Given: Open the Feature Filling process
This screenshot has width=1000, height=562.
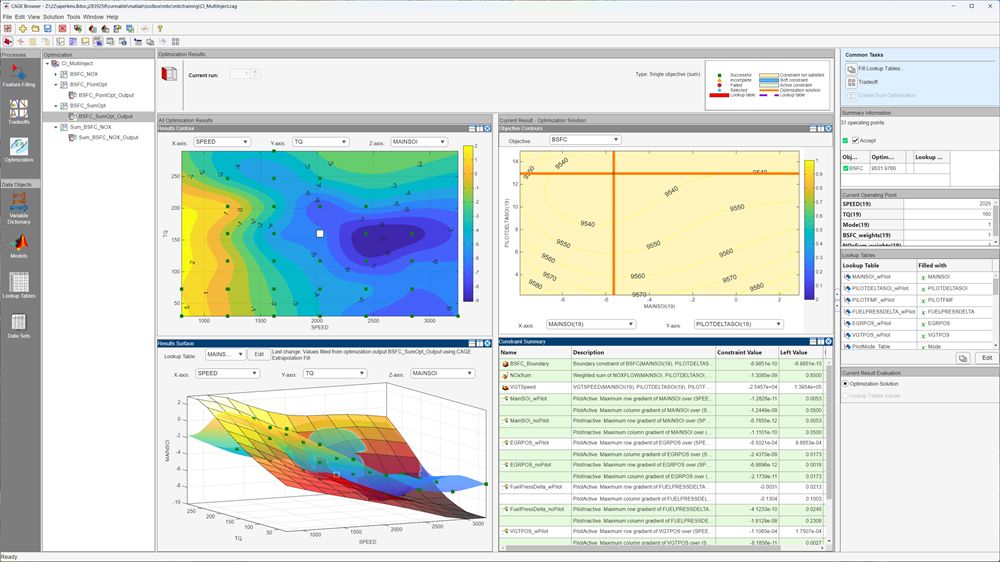Looking at the screenshot, I should point(19,75).
